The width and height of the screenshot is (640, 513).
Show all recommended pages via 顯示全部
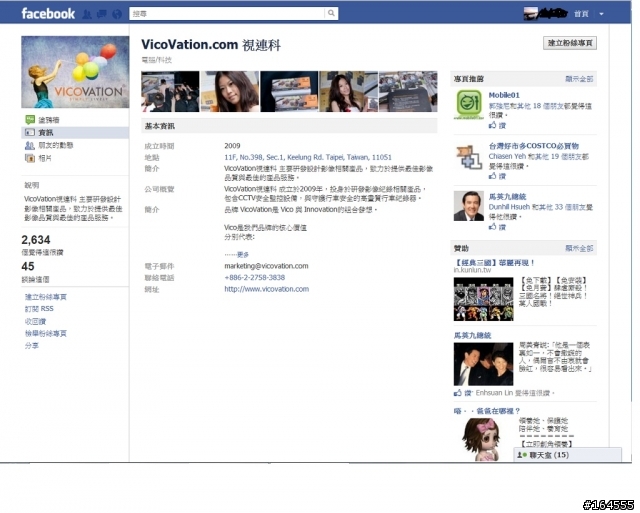click(579, 79)
